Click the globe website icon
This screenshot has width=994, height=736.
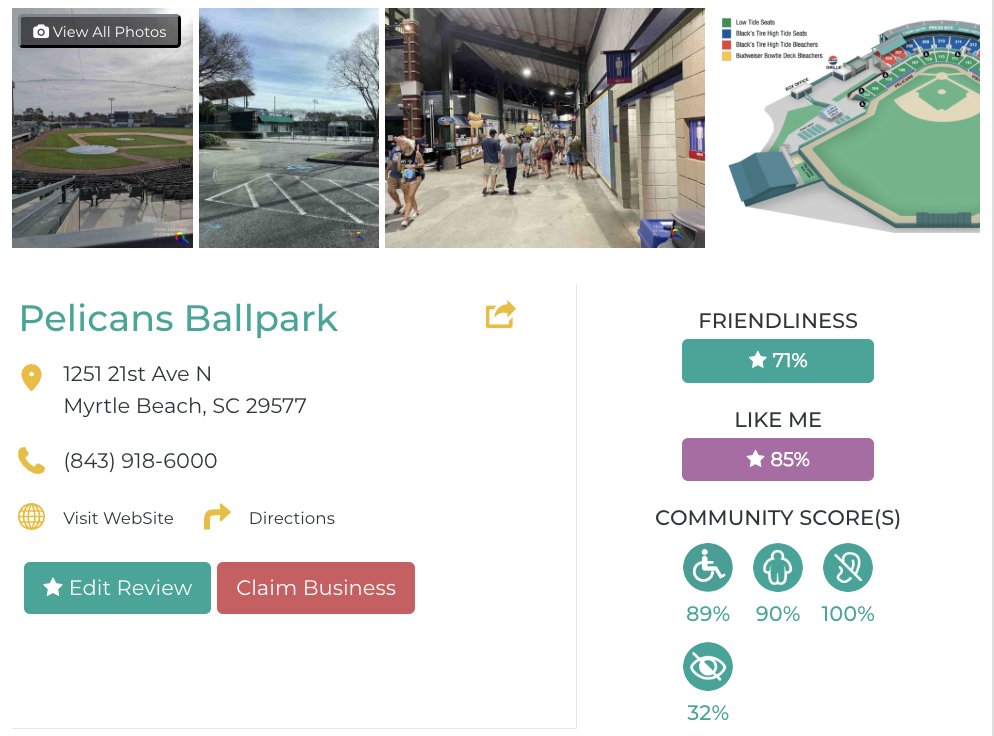point(32,517)
